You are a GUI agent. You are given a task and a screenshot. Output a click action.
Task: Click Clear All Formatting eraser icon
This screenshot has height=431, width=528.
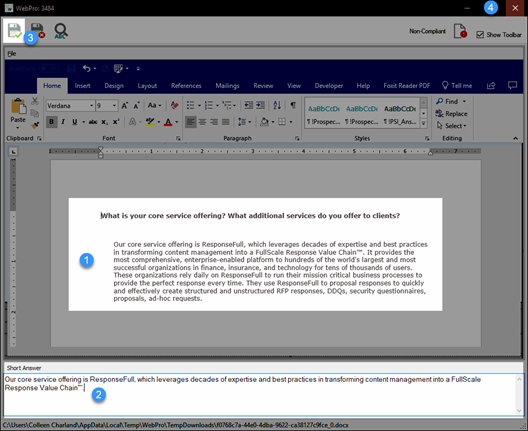pos(174,105)
